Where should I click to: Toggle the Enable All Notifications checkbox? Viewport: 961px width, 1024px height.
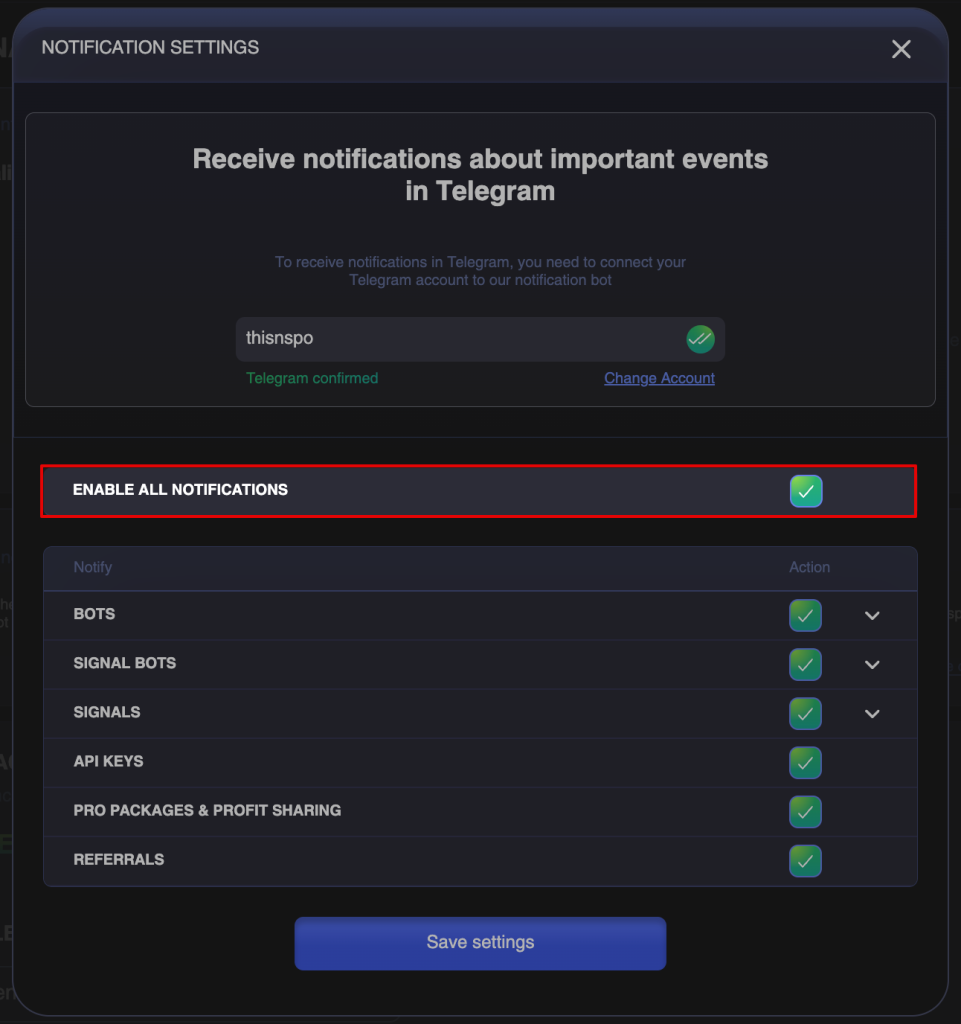(x=806, y=491)
